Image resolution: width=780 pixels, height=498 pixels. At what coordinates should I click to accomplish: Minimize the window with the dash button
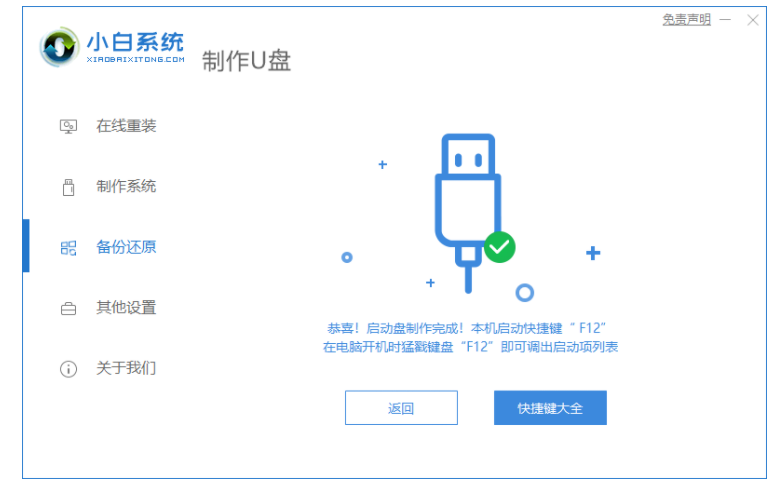point(725,20)
